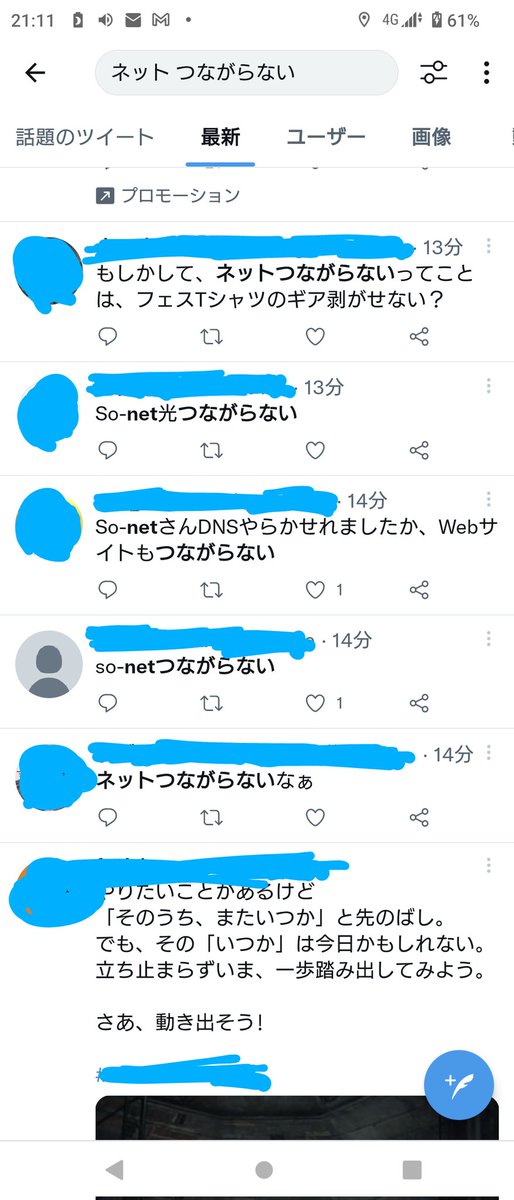This screenshot has width=514, height=1200.
Task: Tap the Android home navigation button
Action: 264,1169
